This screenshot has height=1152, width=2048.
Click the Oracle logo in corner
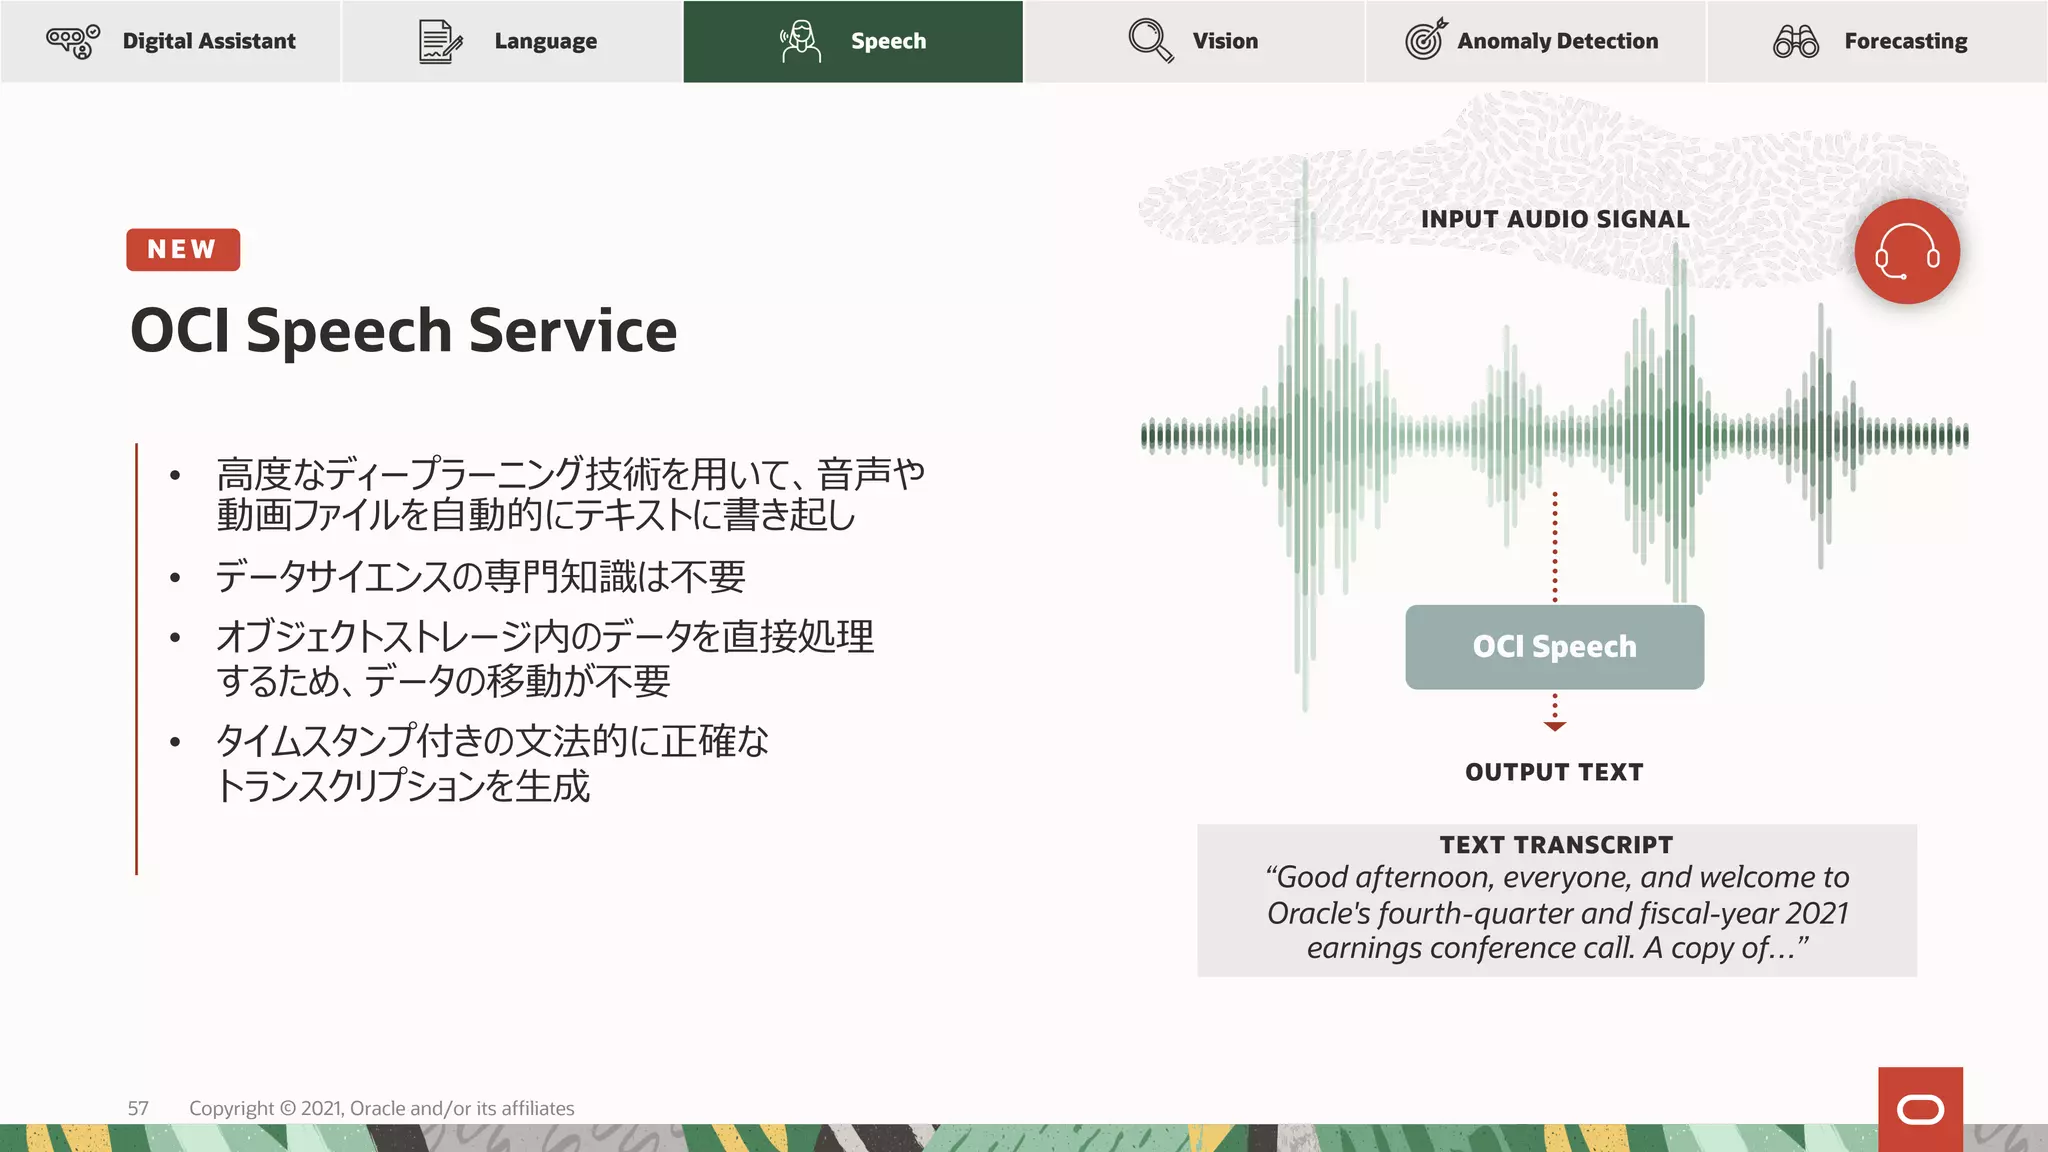pyautogui.click(x=1920, y=1109)
